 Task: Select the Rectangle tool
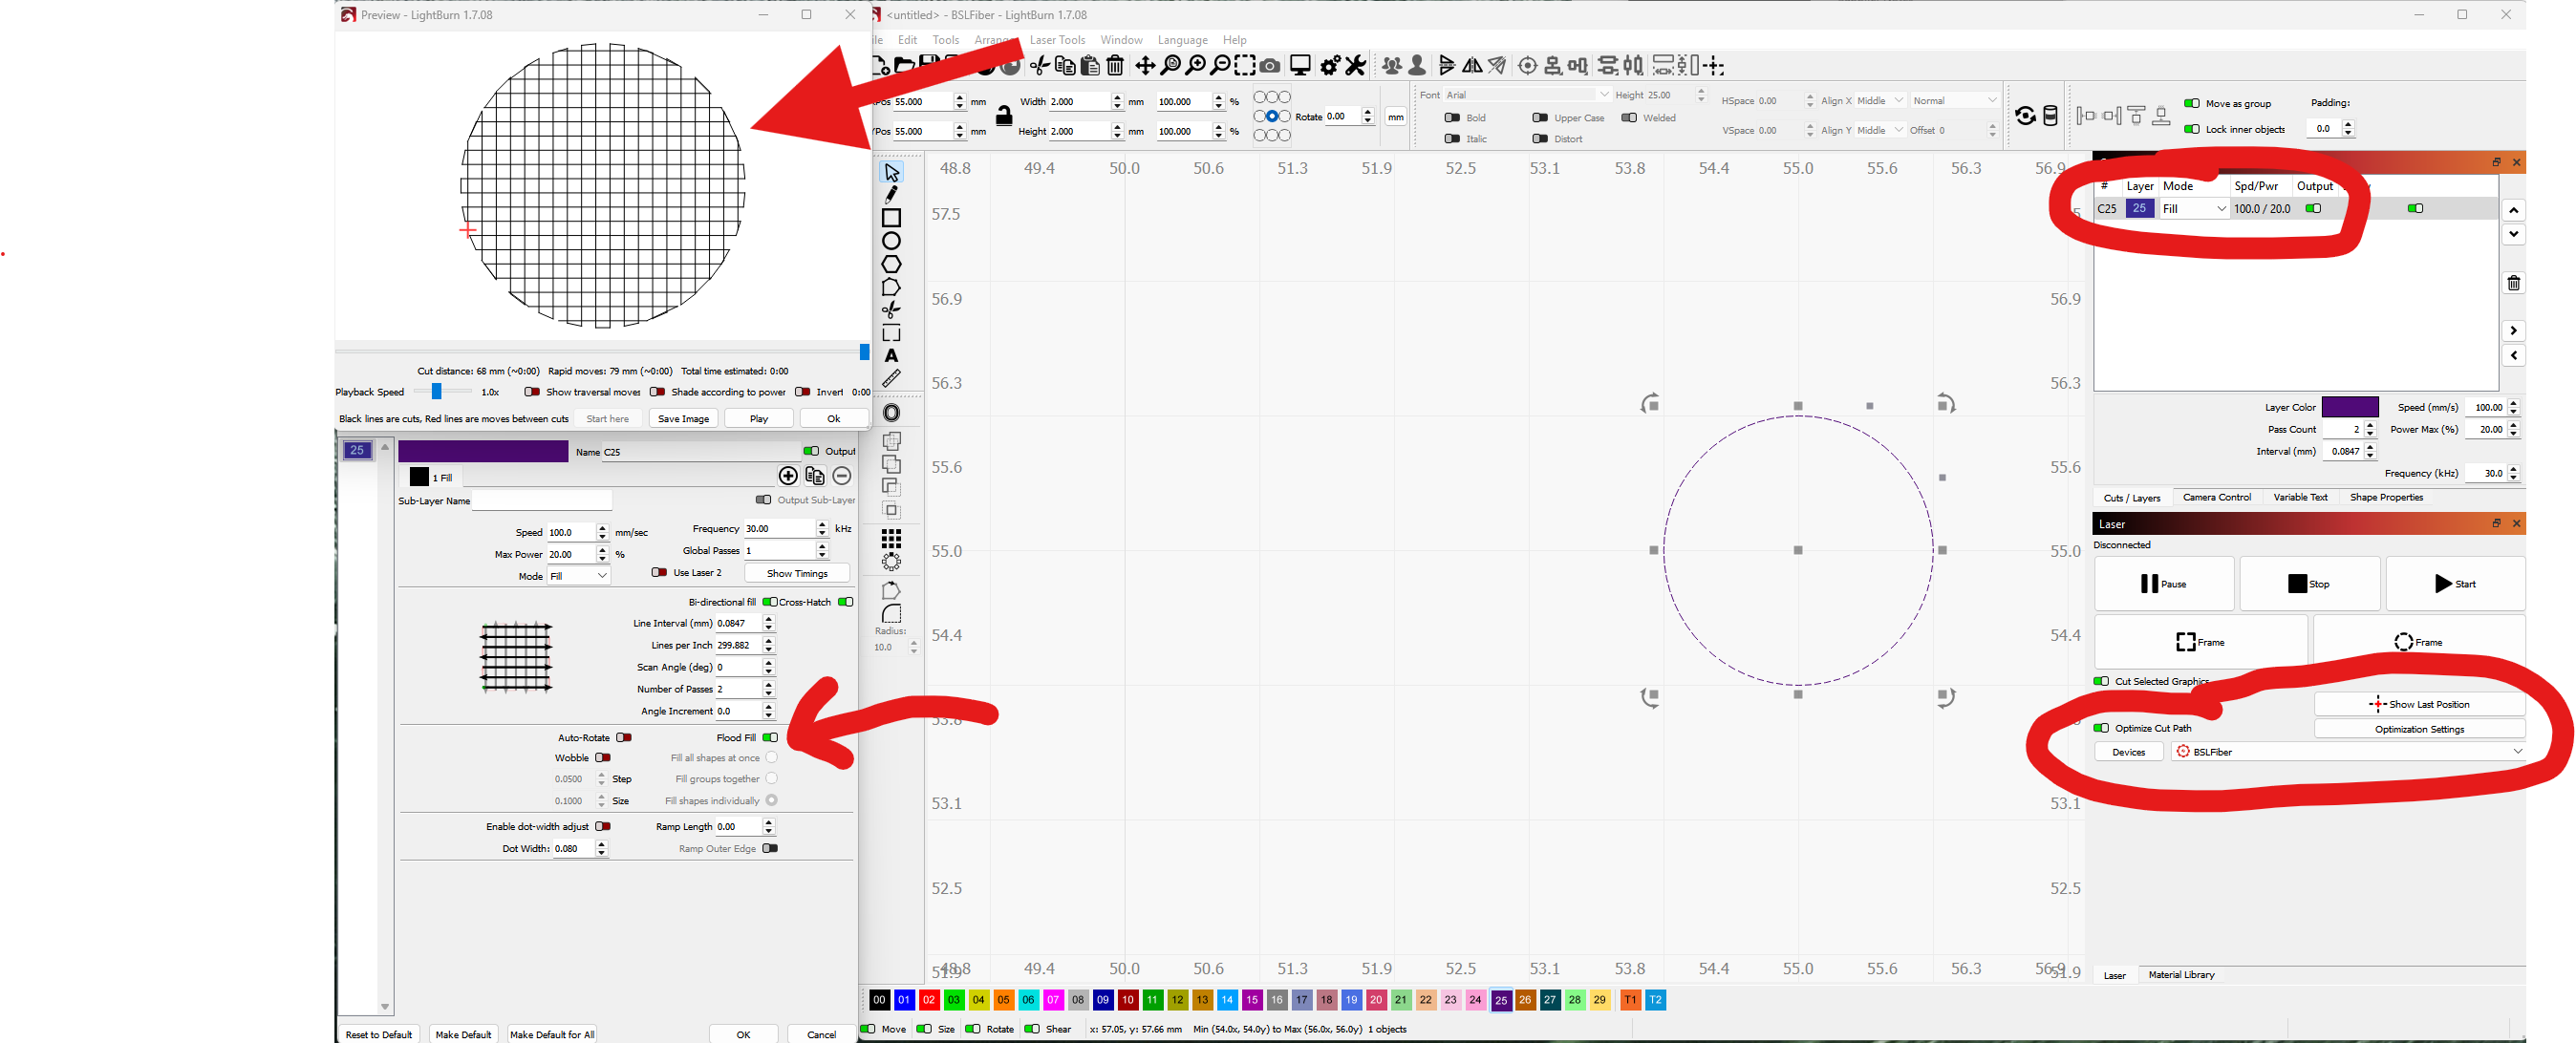tap(891, 217)
